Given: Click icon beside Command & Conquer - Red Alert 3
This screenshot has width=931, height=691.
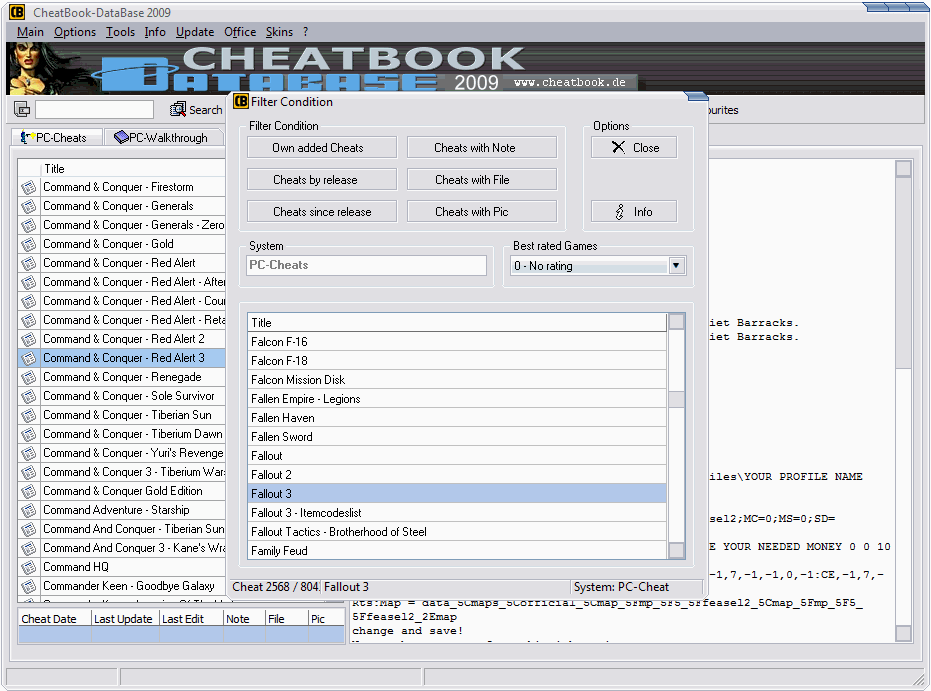Looking at the screenshot, I should tap(28, 358).
